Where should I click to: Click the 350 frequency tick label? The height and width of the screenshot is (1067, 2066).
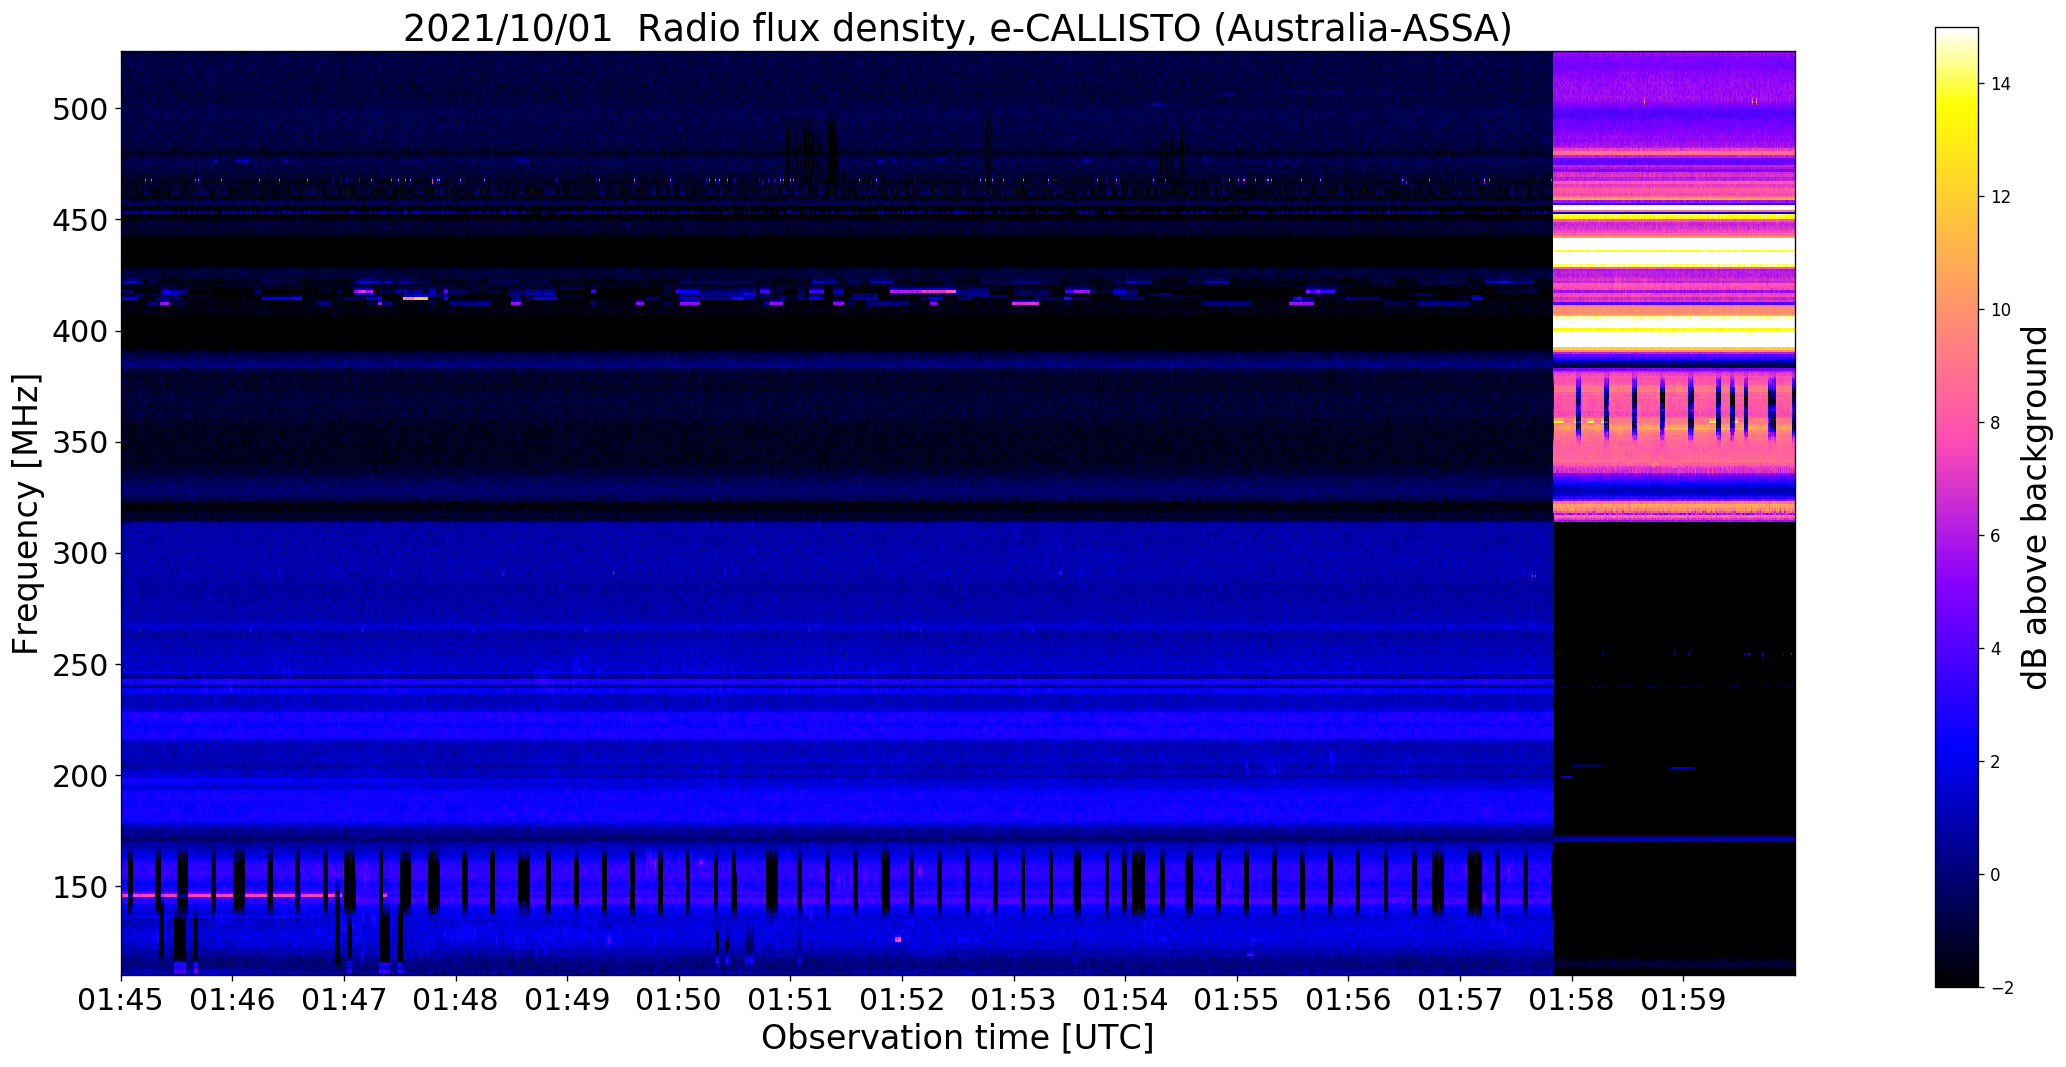point(78,442)
